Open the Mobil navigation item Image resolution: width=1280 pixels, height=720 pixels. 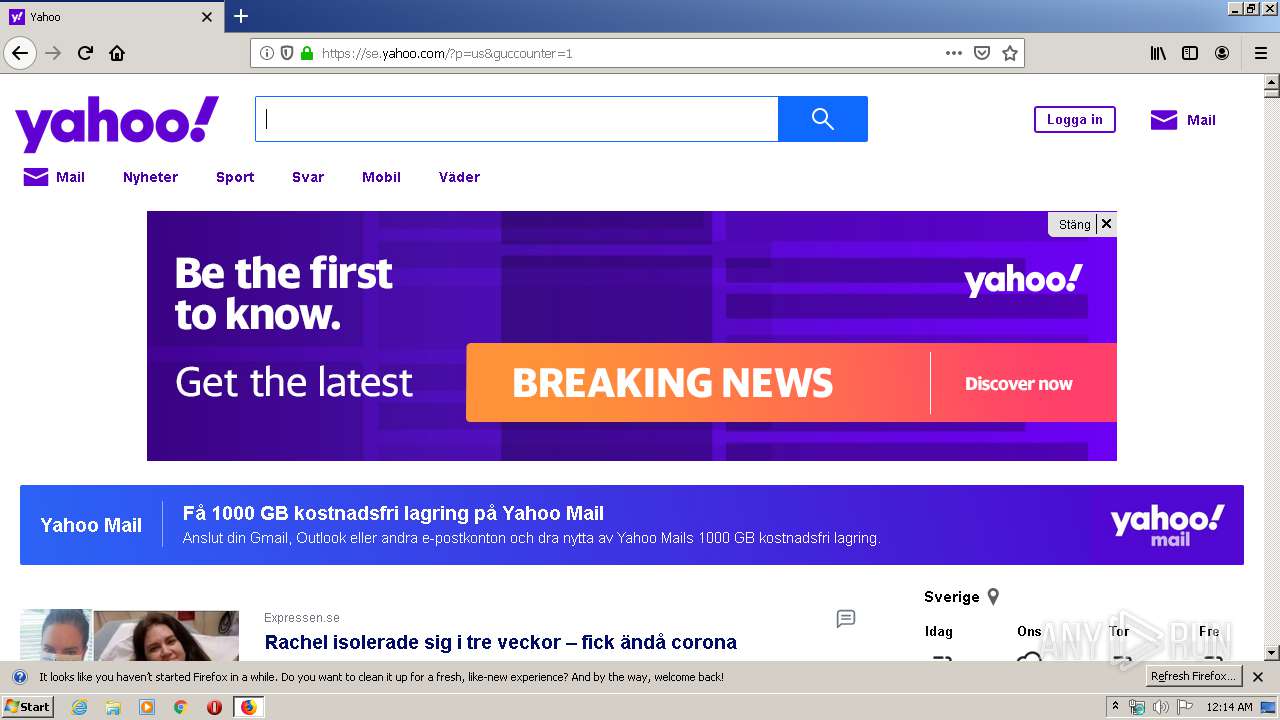tap(381, 177)
